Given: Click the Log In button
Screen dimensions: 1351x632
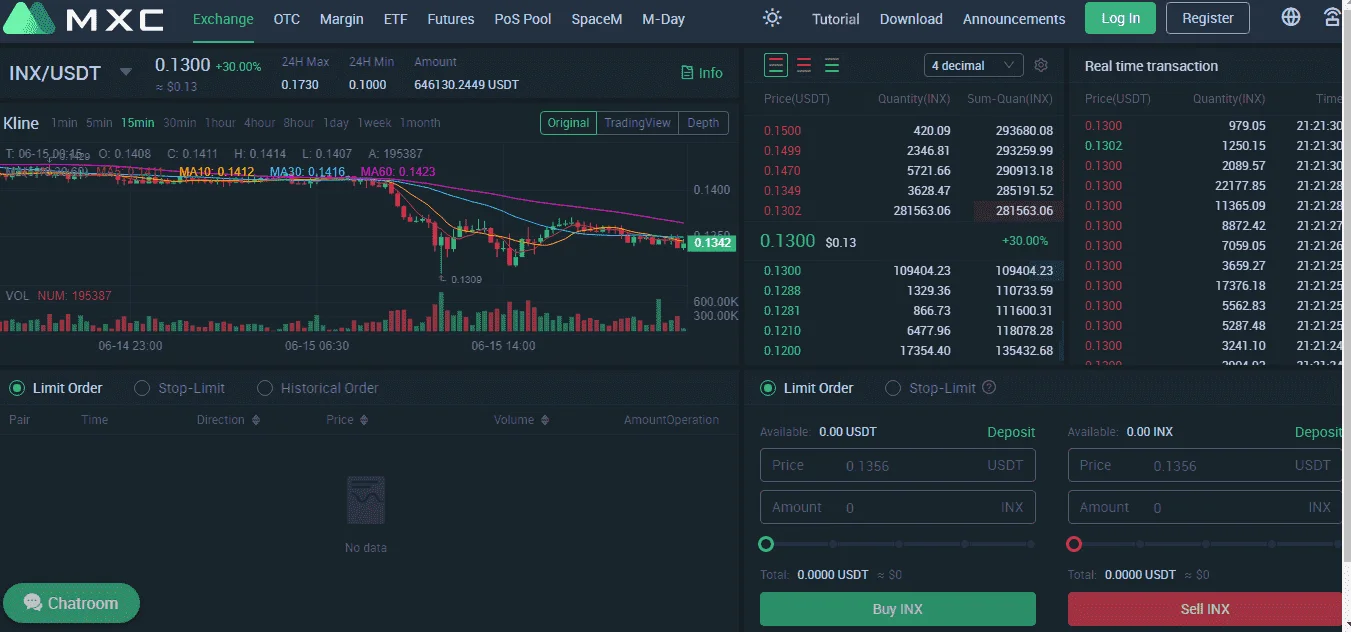Looking at the screenshot, I should tap(1120, 18).
